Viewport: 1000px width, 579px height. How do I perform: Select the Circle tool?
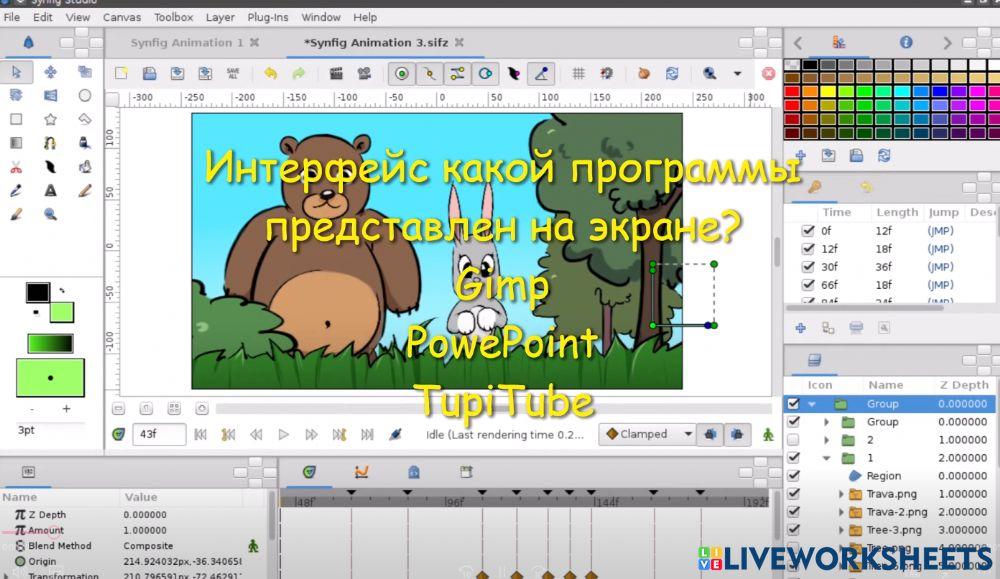(84, 96)
